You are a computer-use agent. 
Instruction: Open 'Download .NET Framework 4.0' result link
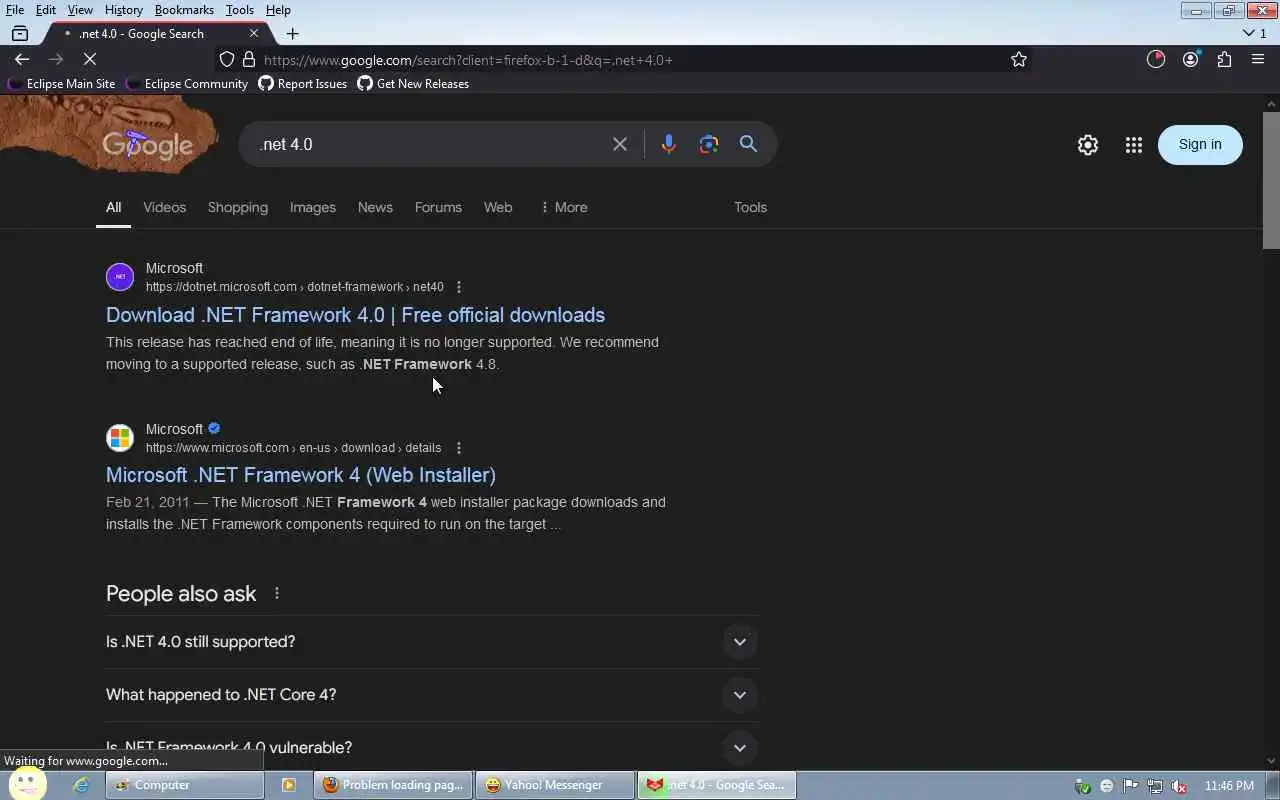point(355,315)
